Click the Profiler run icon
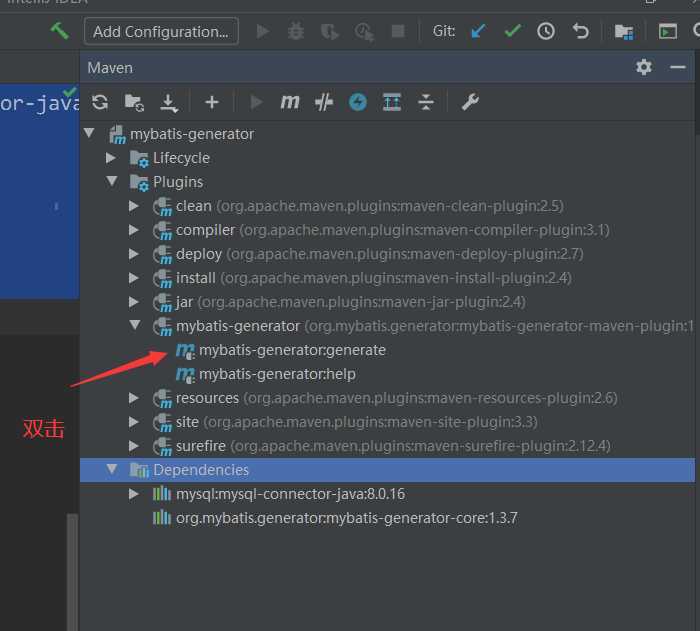700x631 pixels. (364, 32)
